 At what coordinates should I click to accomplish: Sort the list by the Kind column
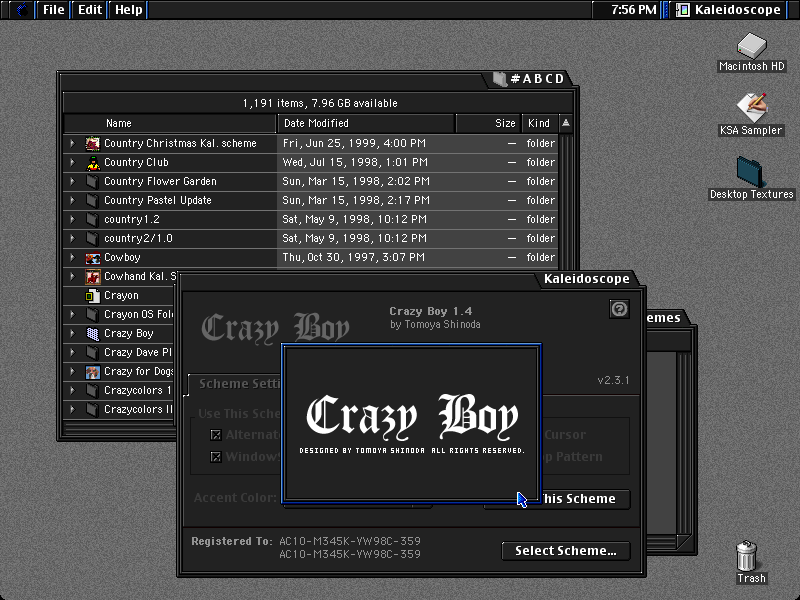pos(539,123)
